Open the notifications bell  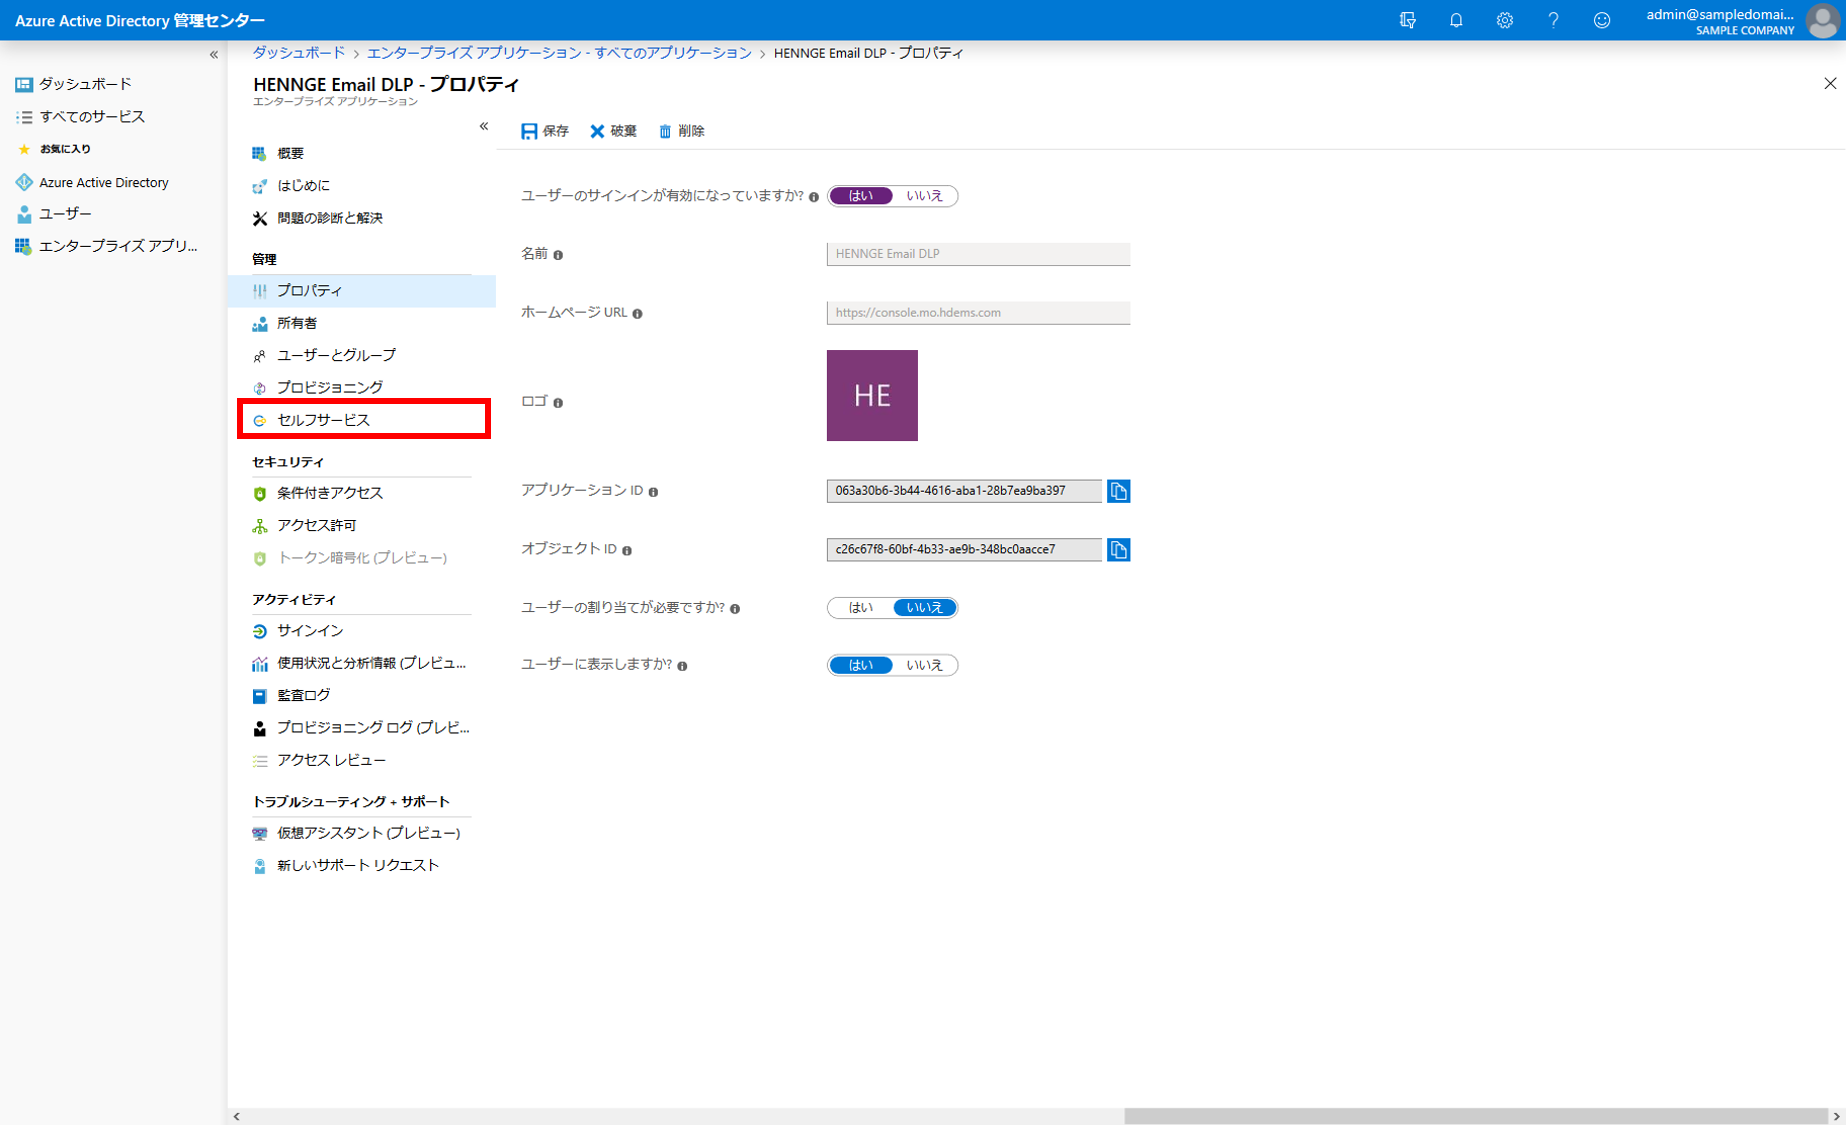(x=1456, y=20)
